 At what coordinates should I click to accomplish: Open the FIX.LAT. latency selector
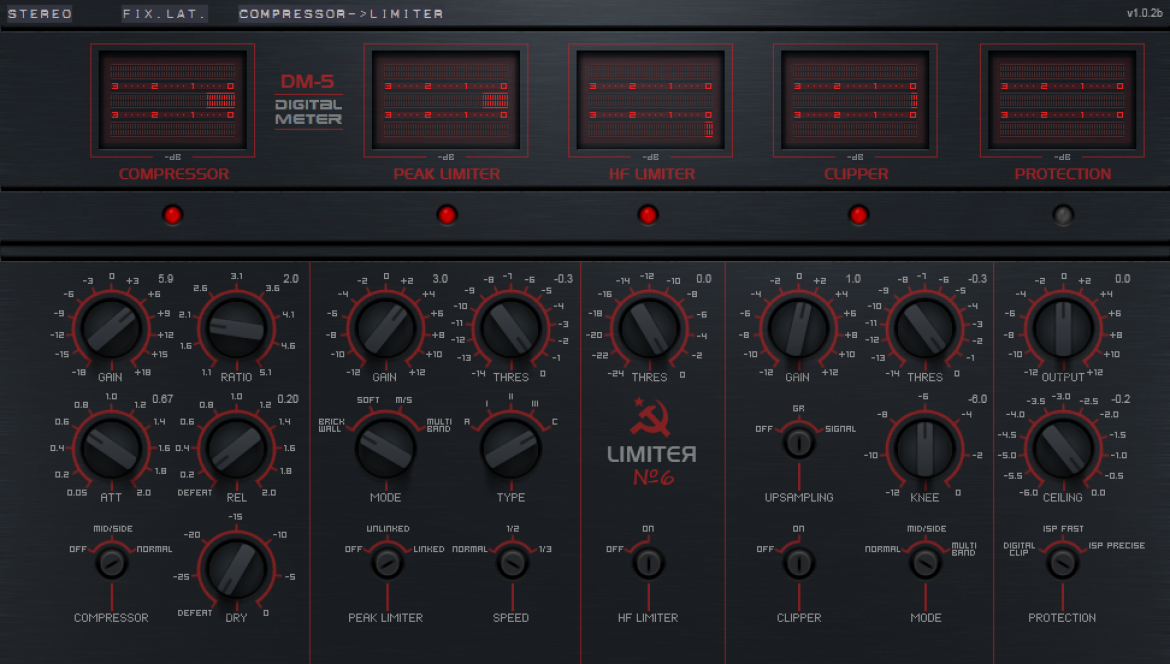tap(164, 13)
